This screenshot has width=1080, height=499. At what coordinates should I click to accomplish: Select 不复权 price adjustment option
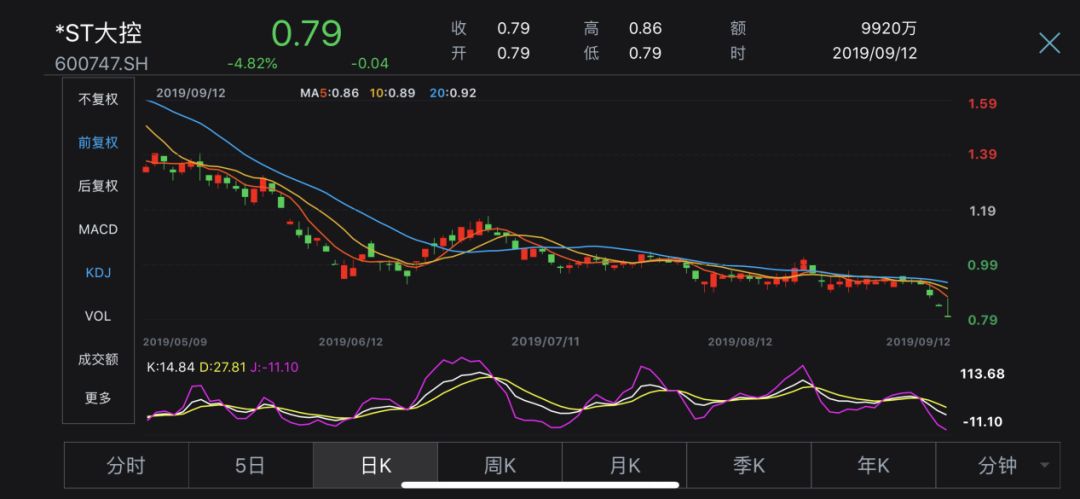pyautogui.click(x=98, y=99)
